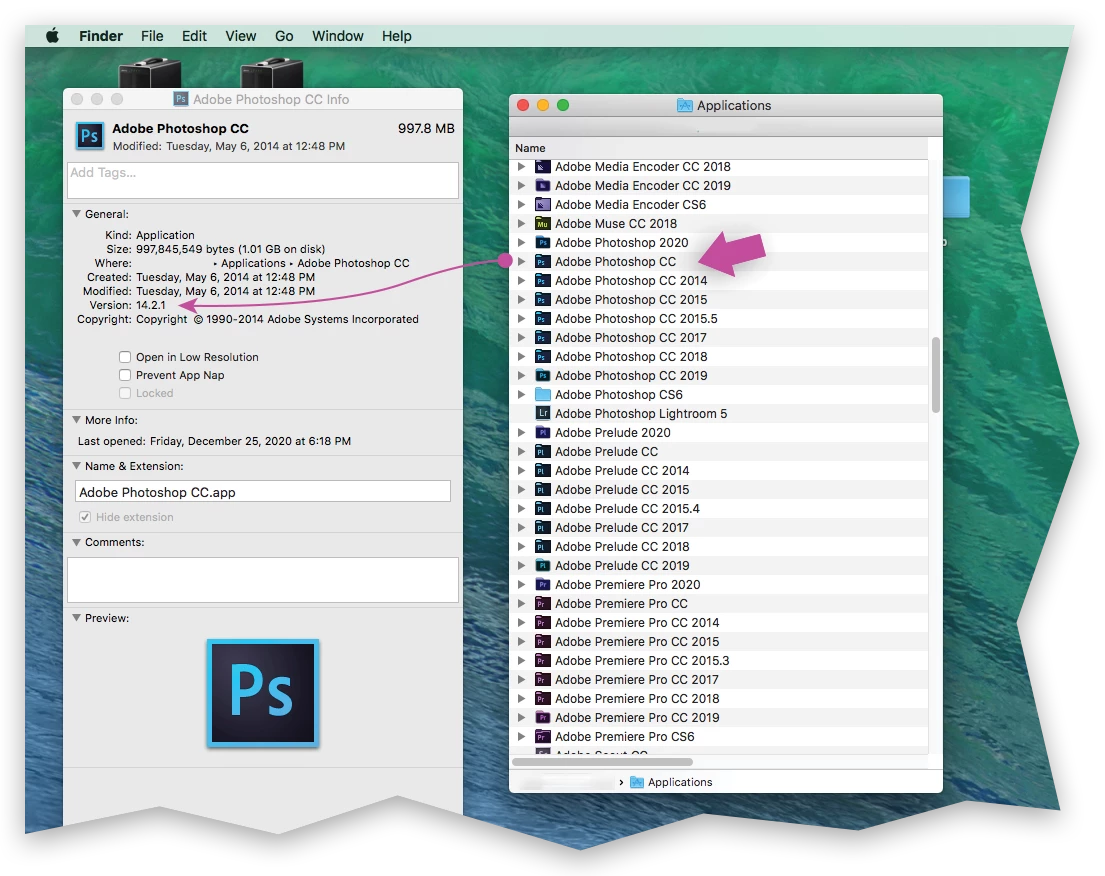The width and height of the screenshot is (1105, 876).
Task: Select Adobe Media Encoder CS6 icon
Action: coord(543,204)
